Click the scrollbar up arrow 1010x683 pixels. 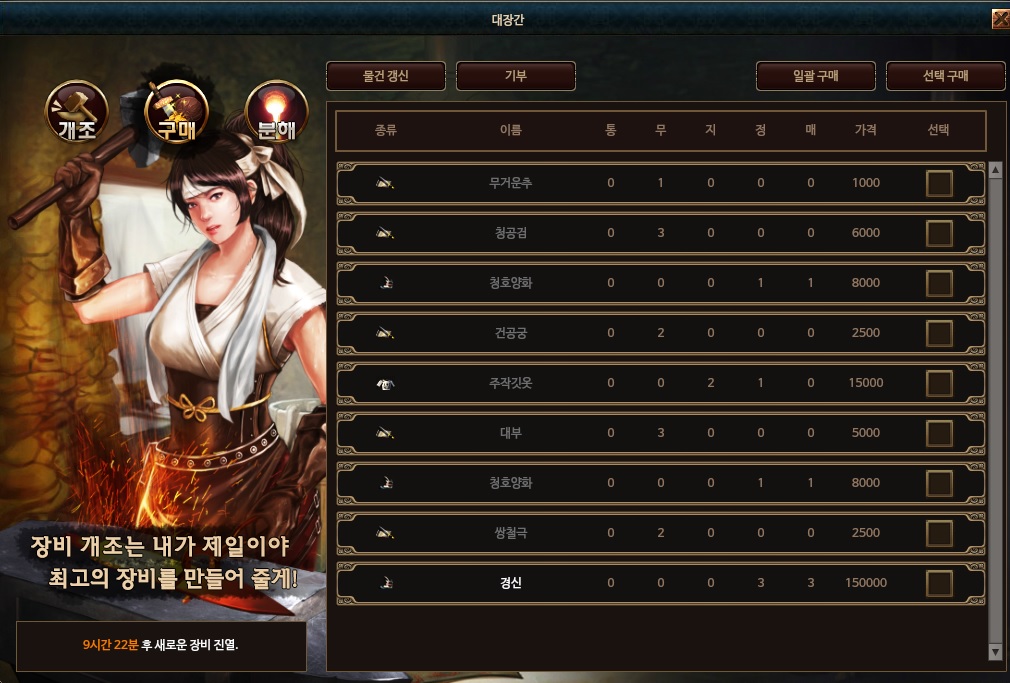(x=995, y=170)
